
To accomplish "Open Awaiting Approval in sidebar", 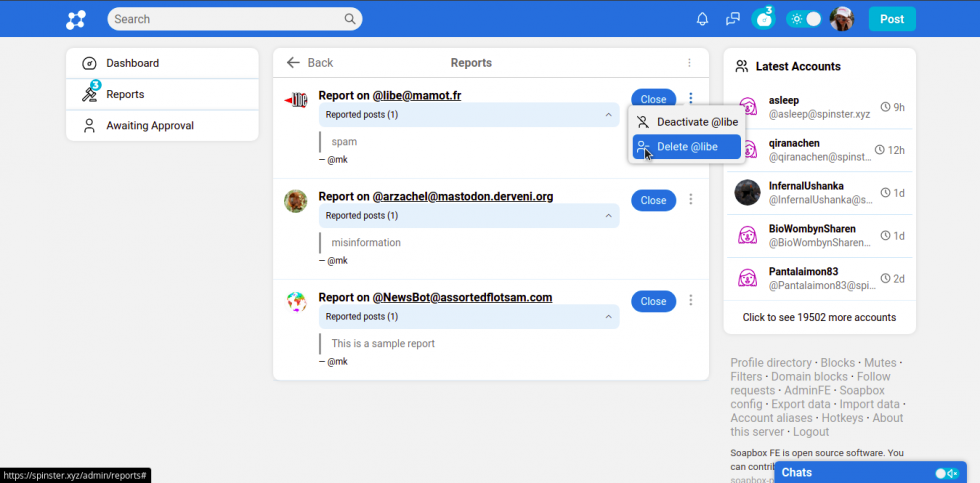I will pos(150,126).
